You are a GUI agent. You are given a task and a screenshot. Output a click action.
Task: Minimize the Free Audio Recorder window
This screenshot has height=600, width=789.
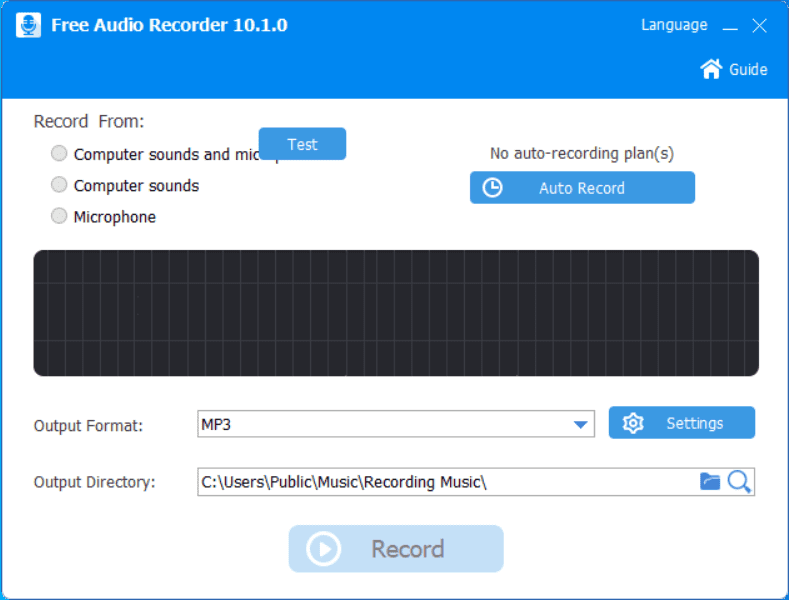[x=731, y=26]
